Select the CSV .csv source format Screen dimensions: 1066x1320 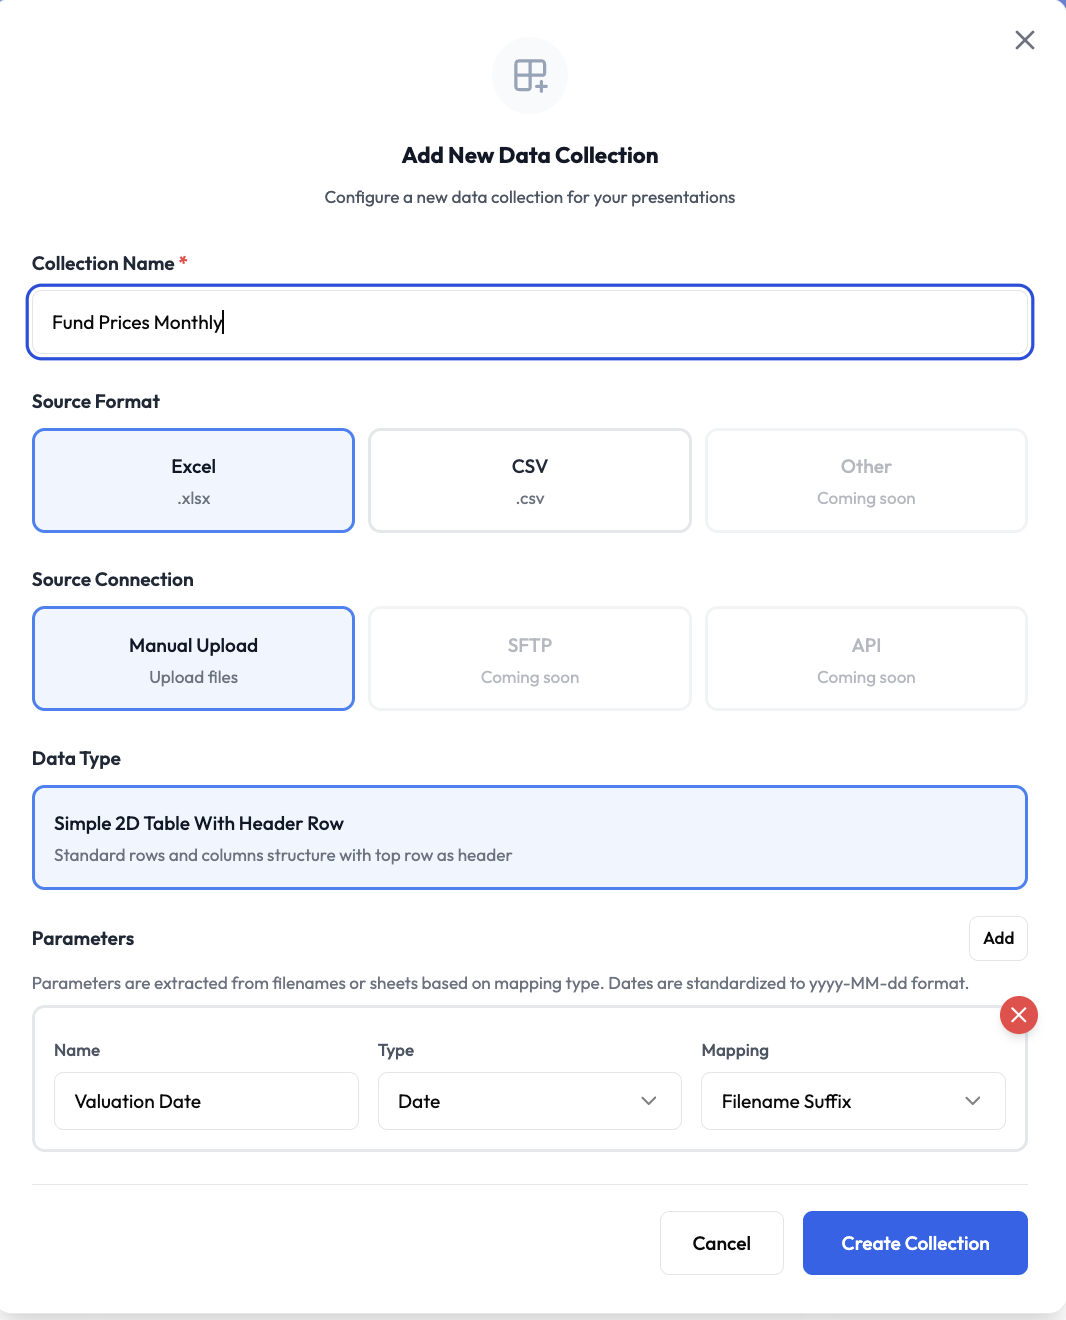pos(529,480)
